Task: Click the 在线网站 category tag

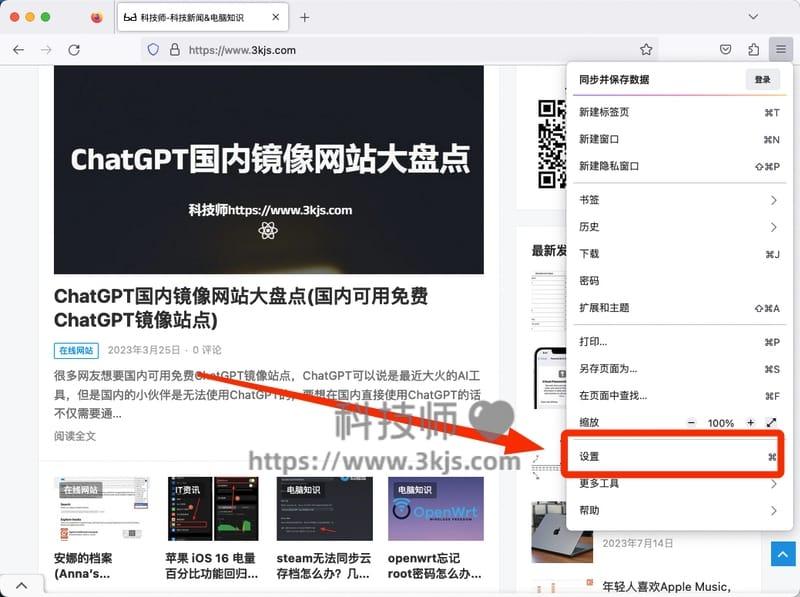Action: (76, 351)
